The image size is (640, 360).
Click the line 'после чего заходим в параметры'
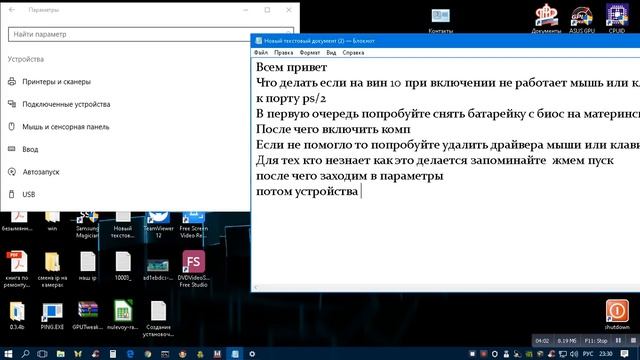click(x=349, y=176)
